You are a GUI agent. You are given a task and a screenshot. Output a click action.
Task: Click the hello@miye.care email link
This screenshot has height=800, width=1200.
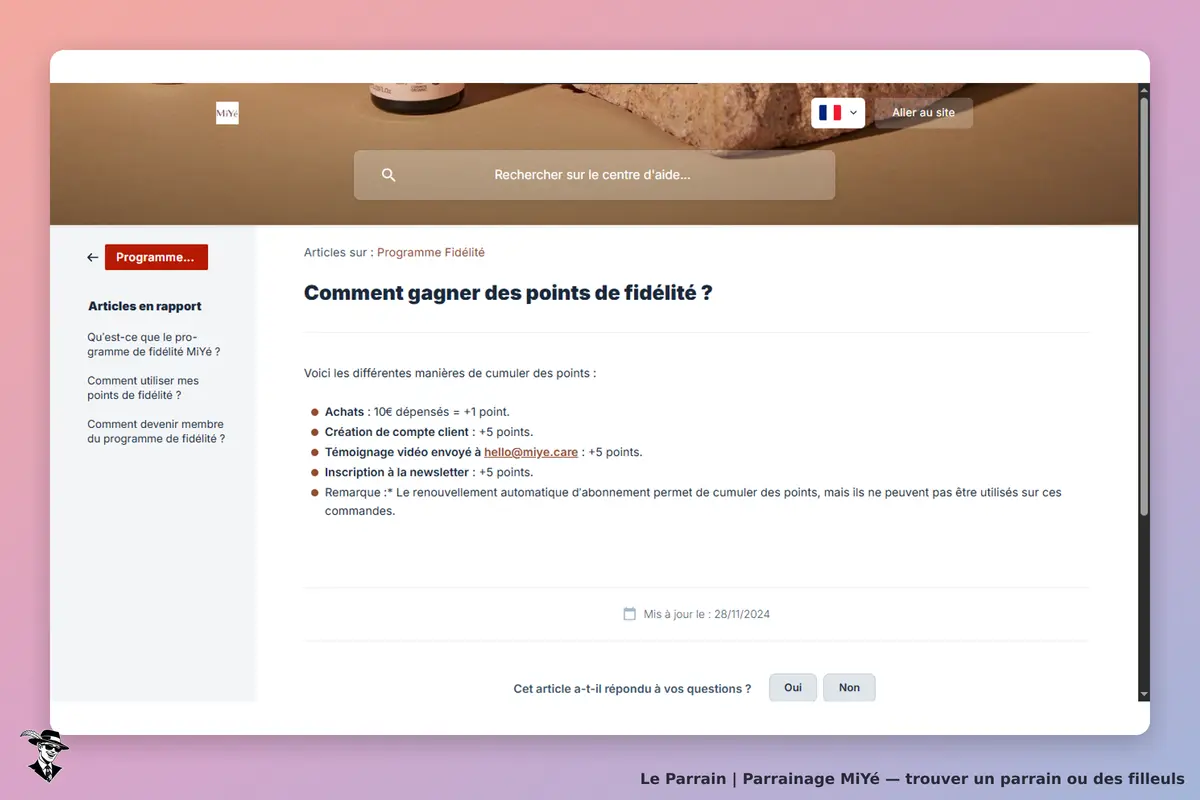(531, 452)
